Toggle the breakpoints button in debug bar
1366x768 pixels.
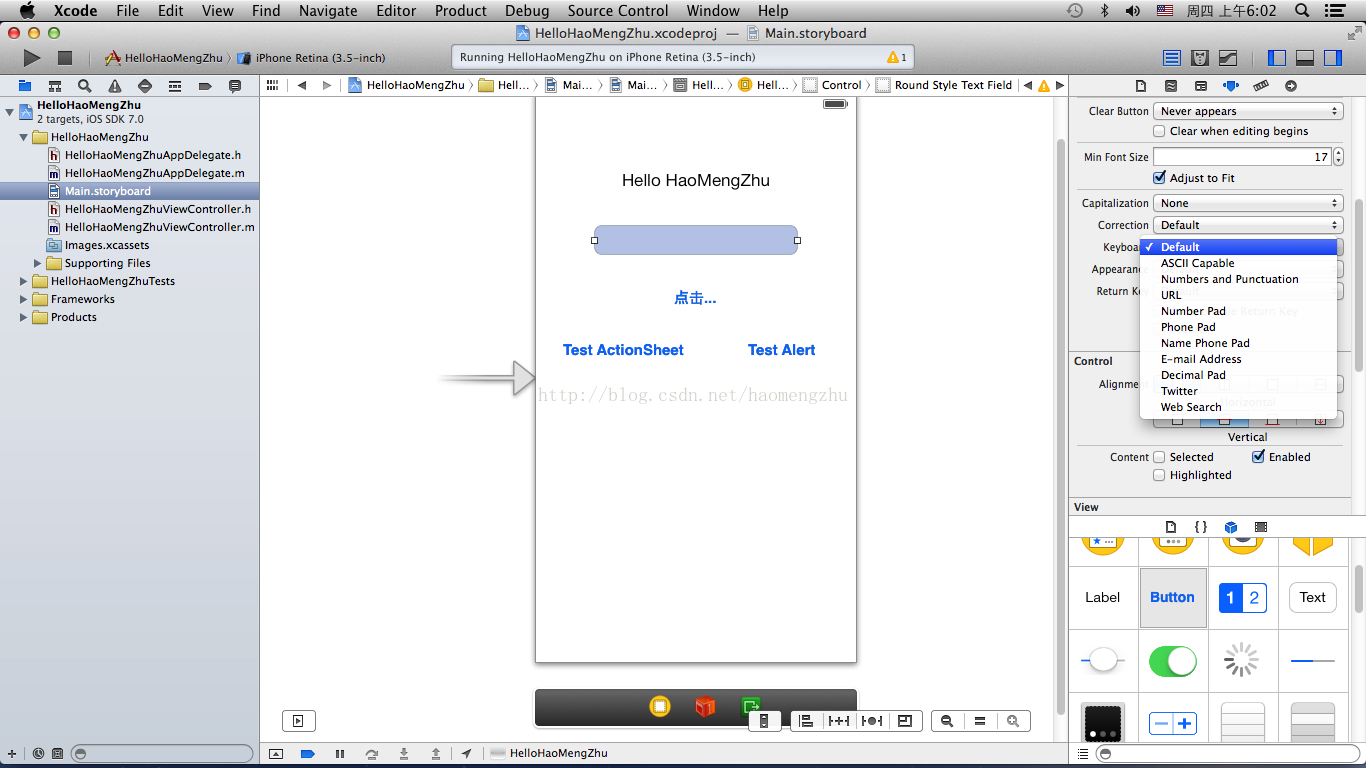(x=308, y=753)
